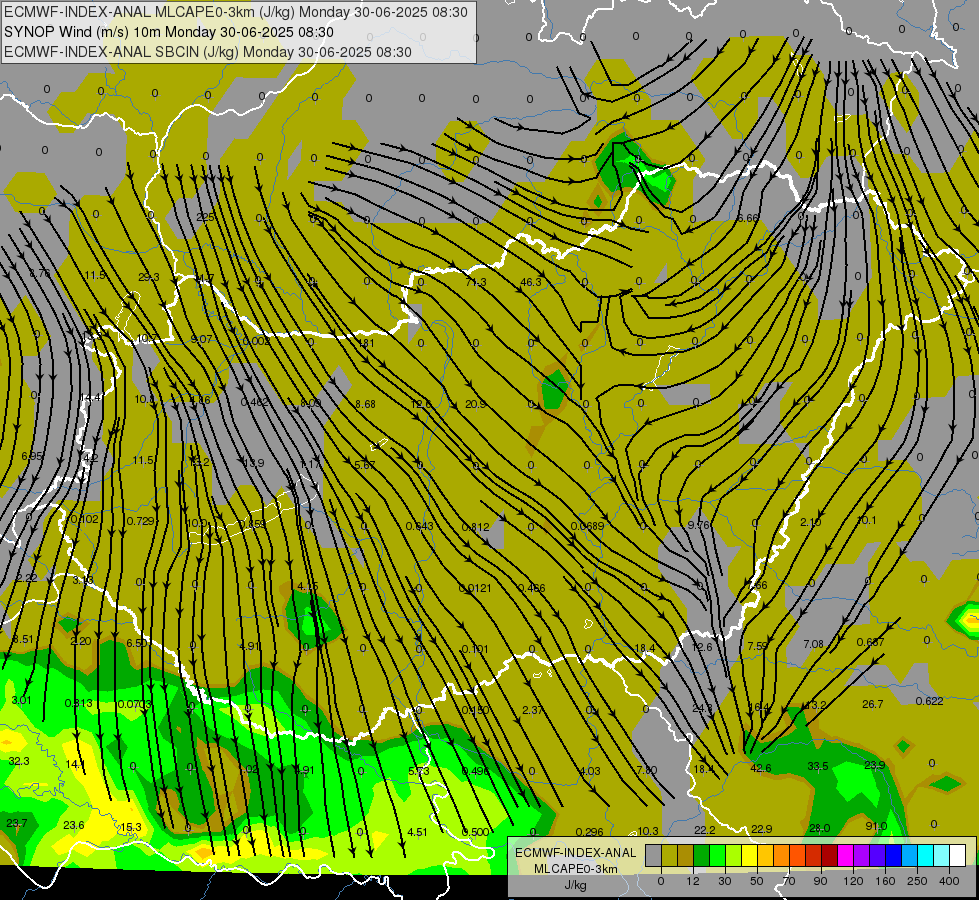Screen dimensions: 979x900
Task: Click the map value '9.76'
Action: [699, 525]
